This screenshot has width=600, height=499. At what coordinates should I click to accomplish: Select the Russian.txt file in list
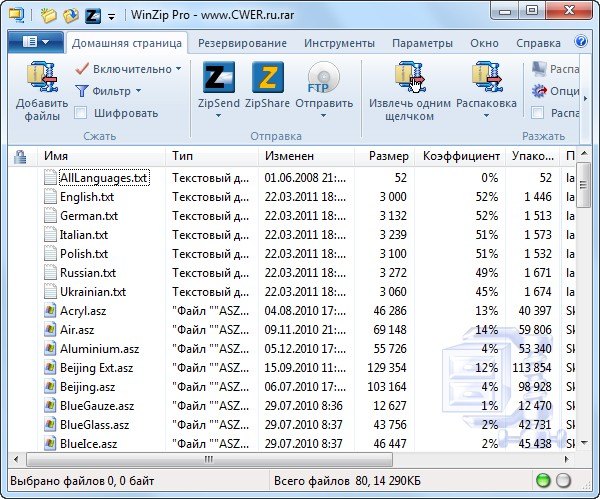(x=87, y=272)
